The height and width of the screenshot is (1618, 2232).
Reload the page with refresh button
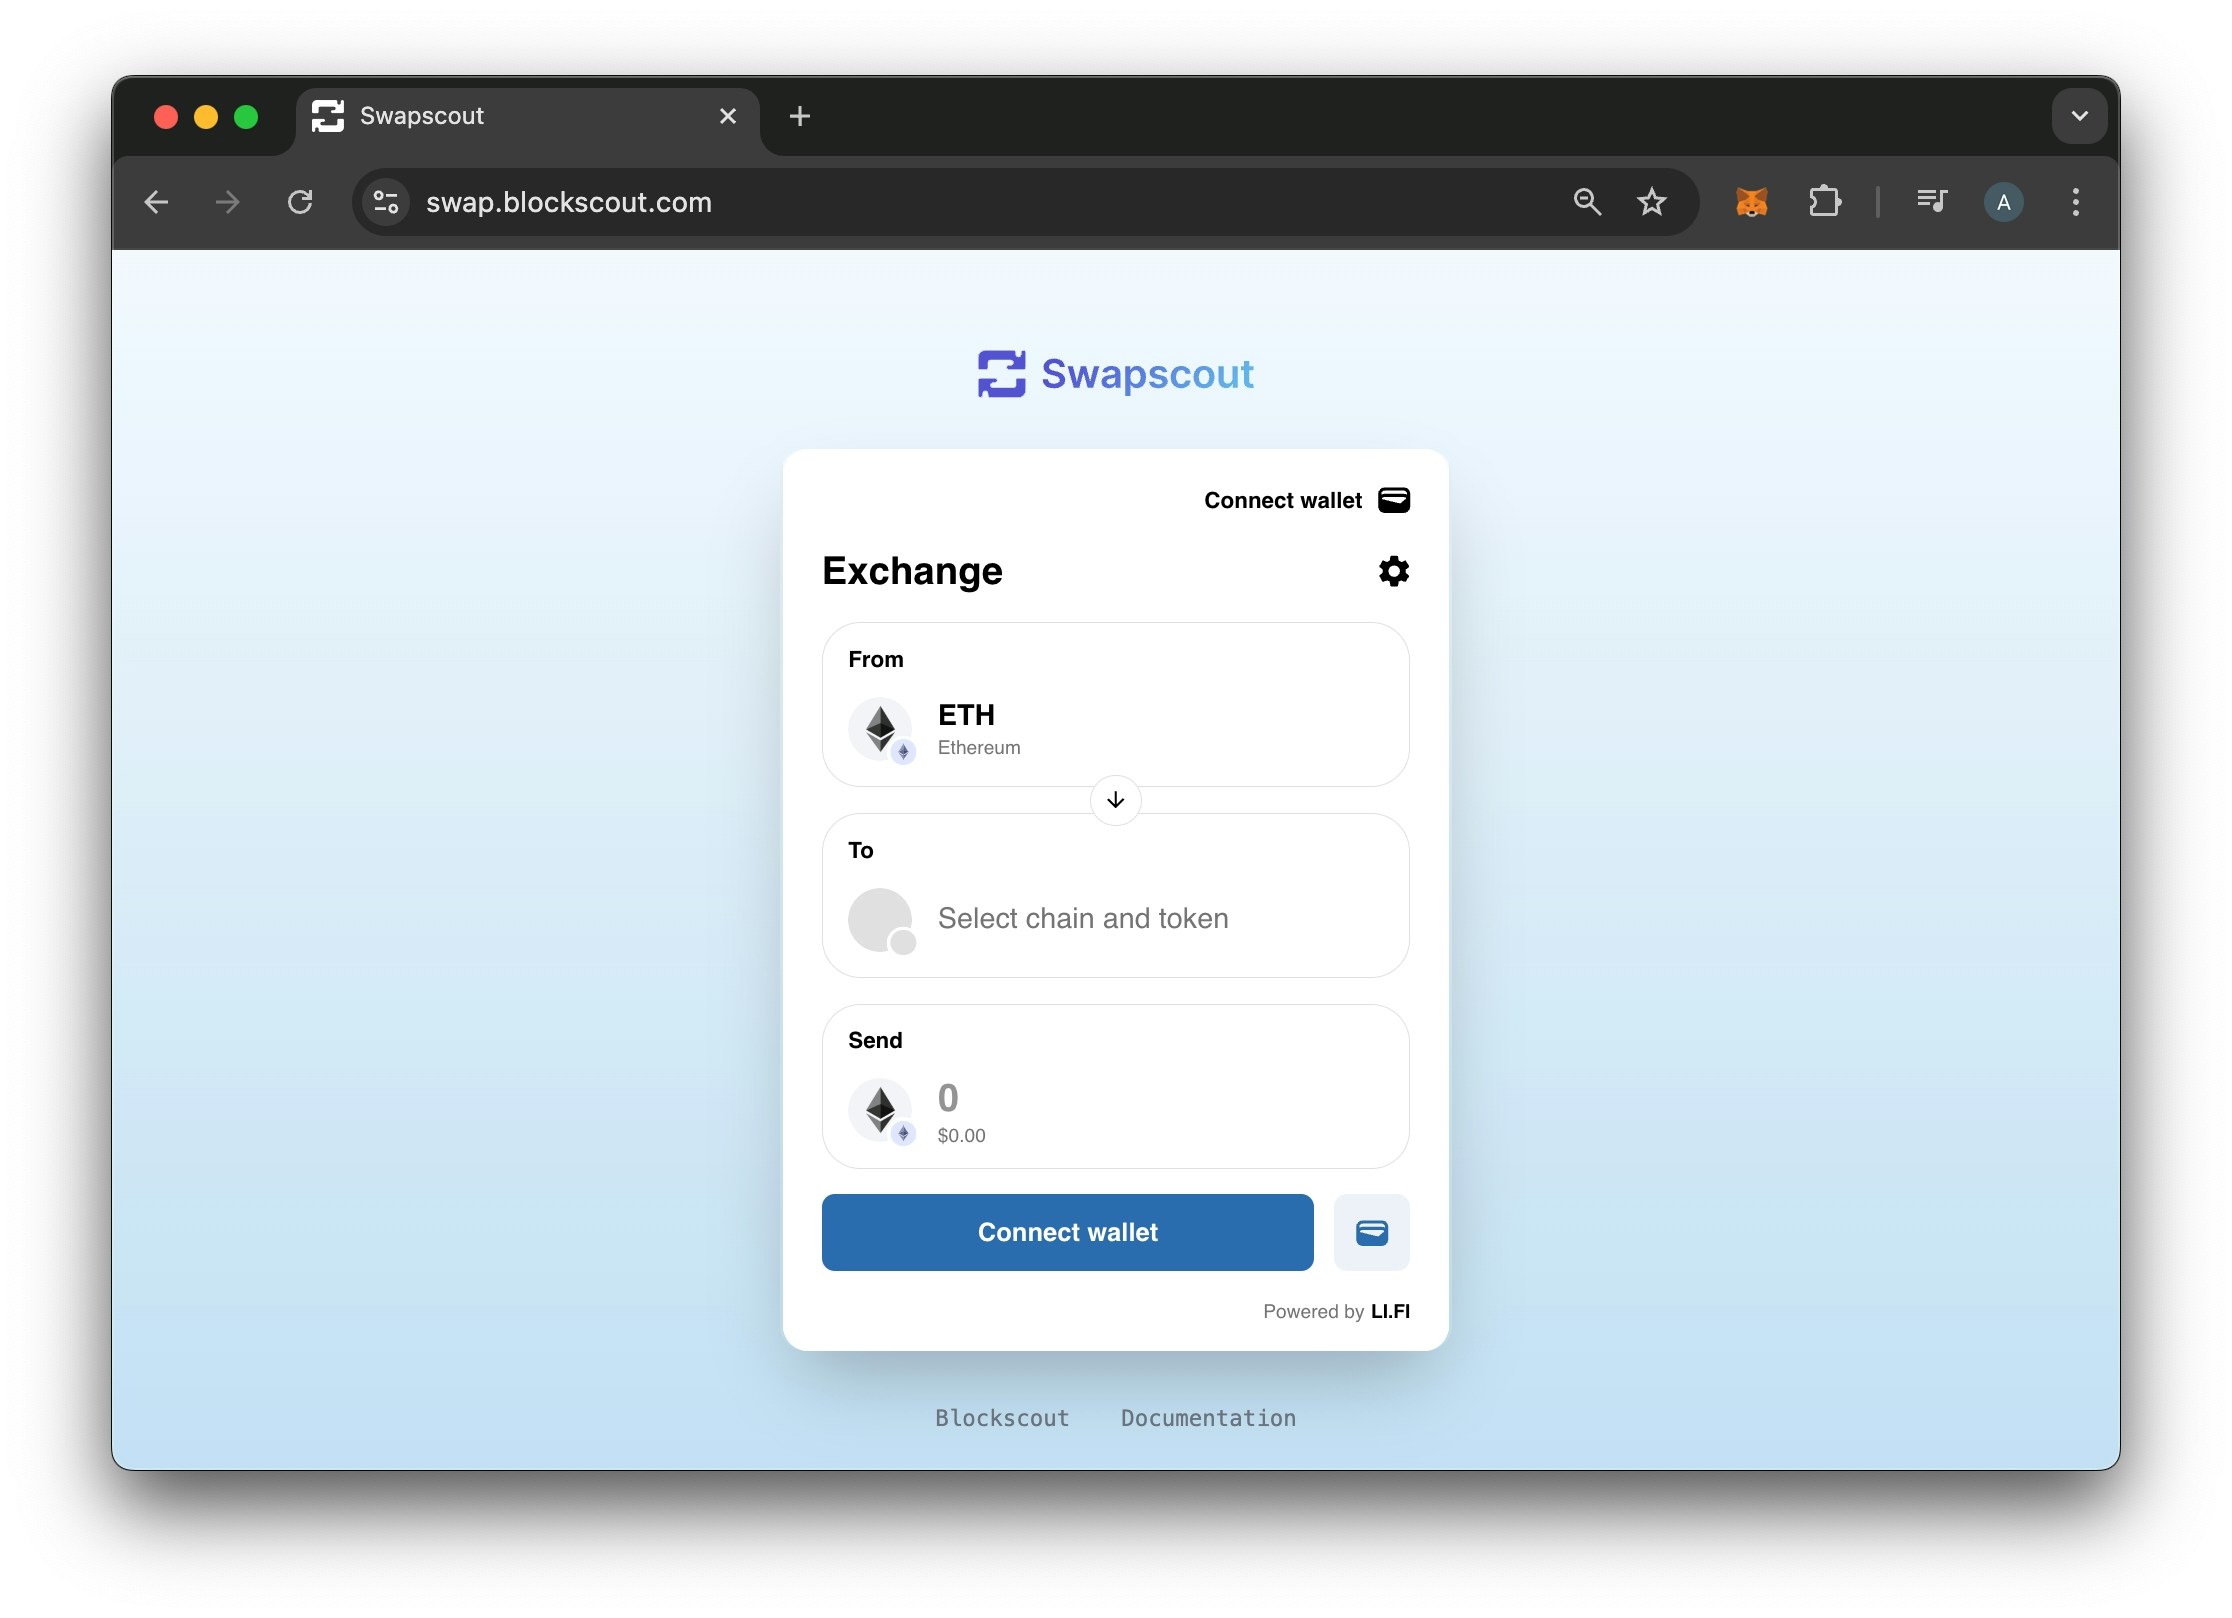[x=300, y=202]
